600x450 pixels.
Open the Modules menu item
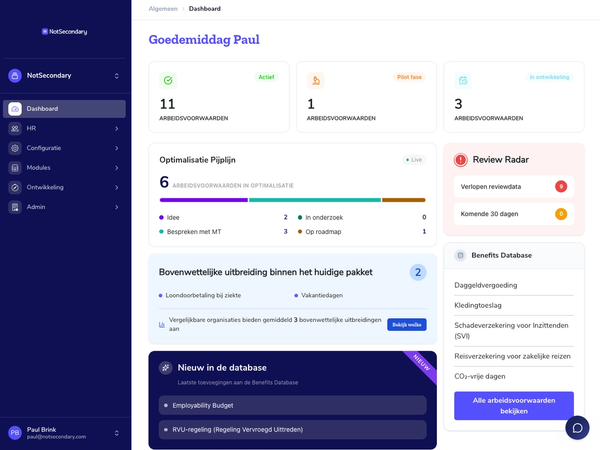64,168
